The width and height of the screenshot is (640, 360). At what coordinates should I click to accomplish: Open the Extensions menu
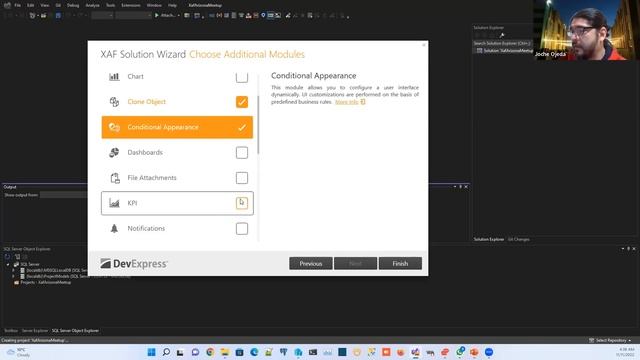point(131,5)
